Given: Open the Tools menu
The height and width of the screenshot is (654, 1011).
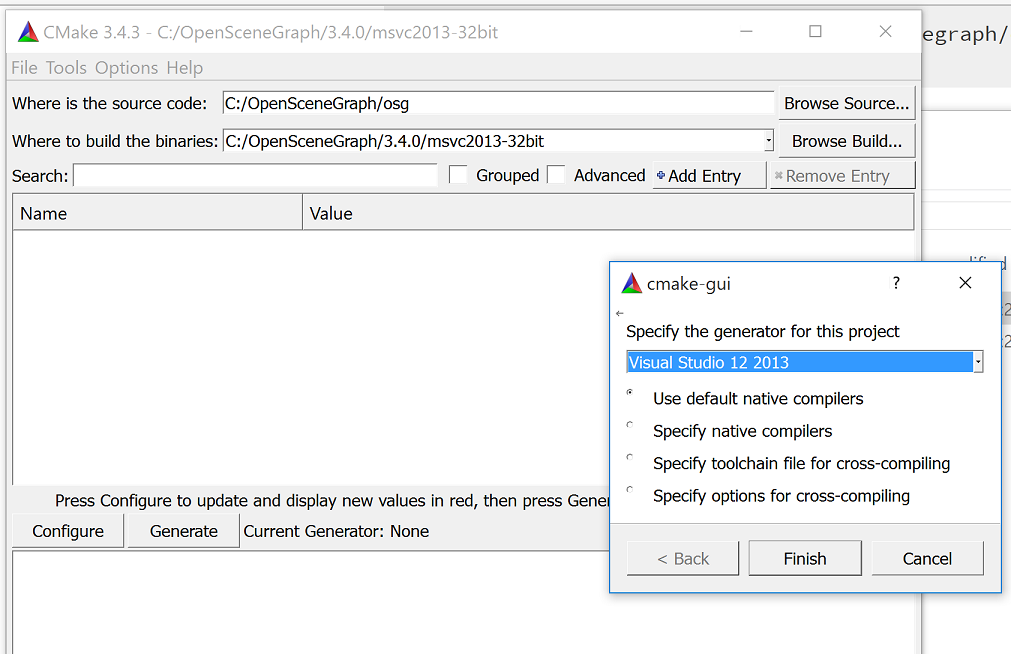Looking at the screenshot, I should click(66, 68).
